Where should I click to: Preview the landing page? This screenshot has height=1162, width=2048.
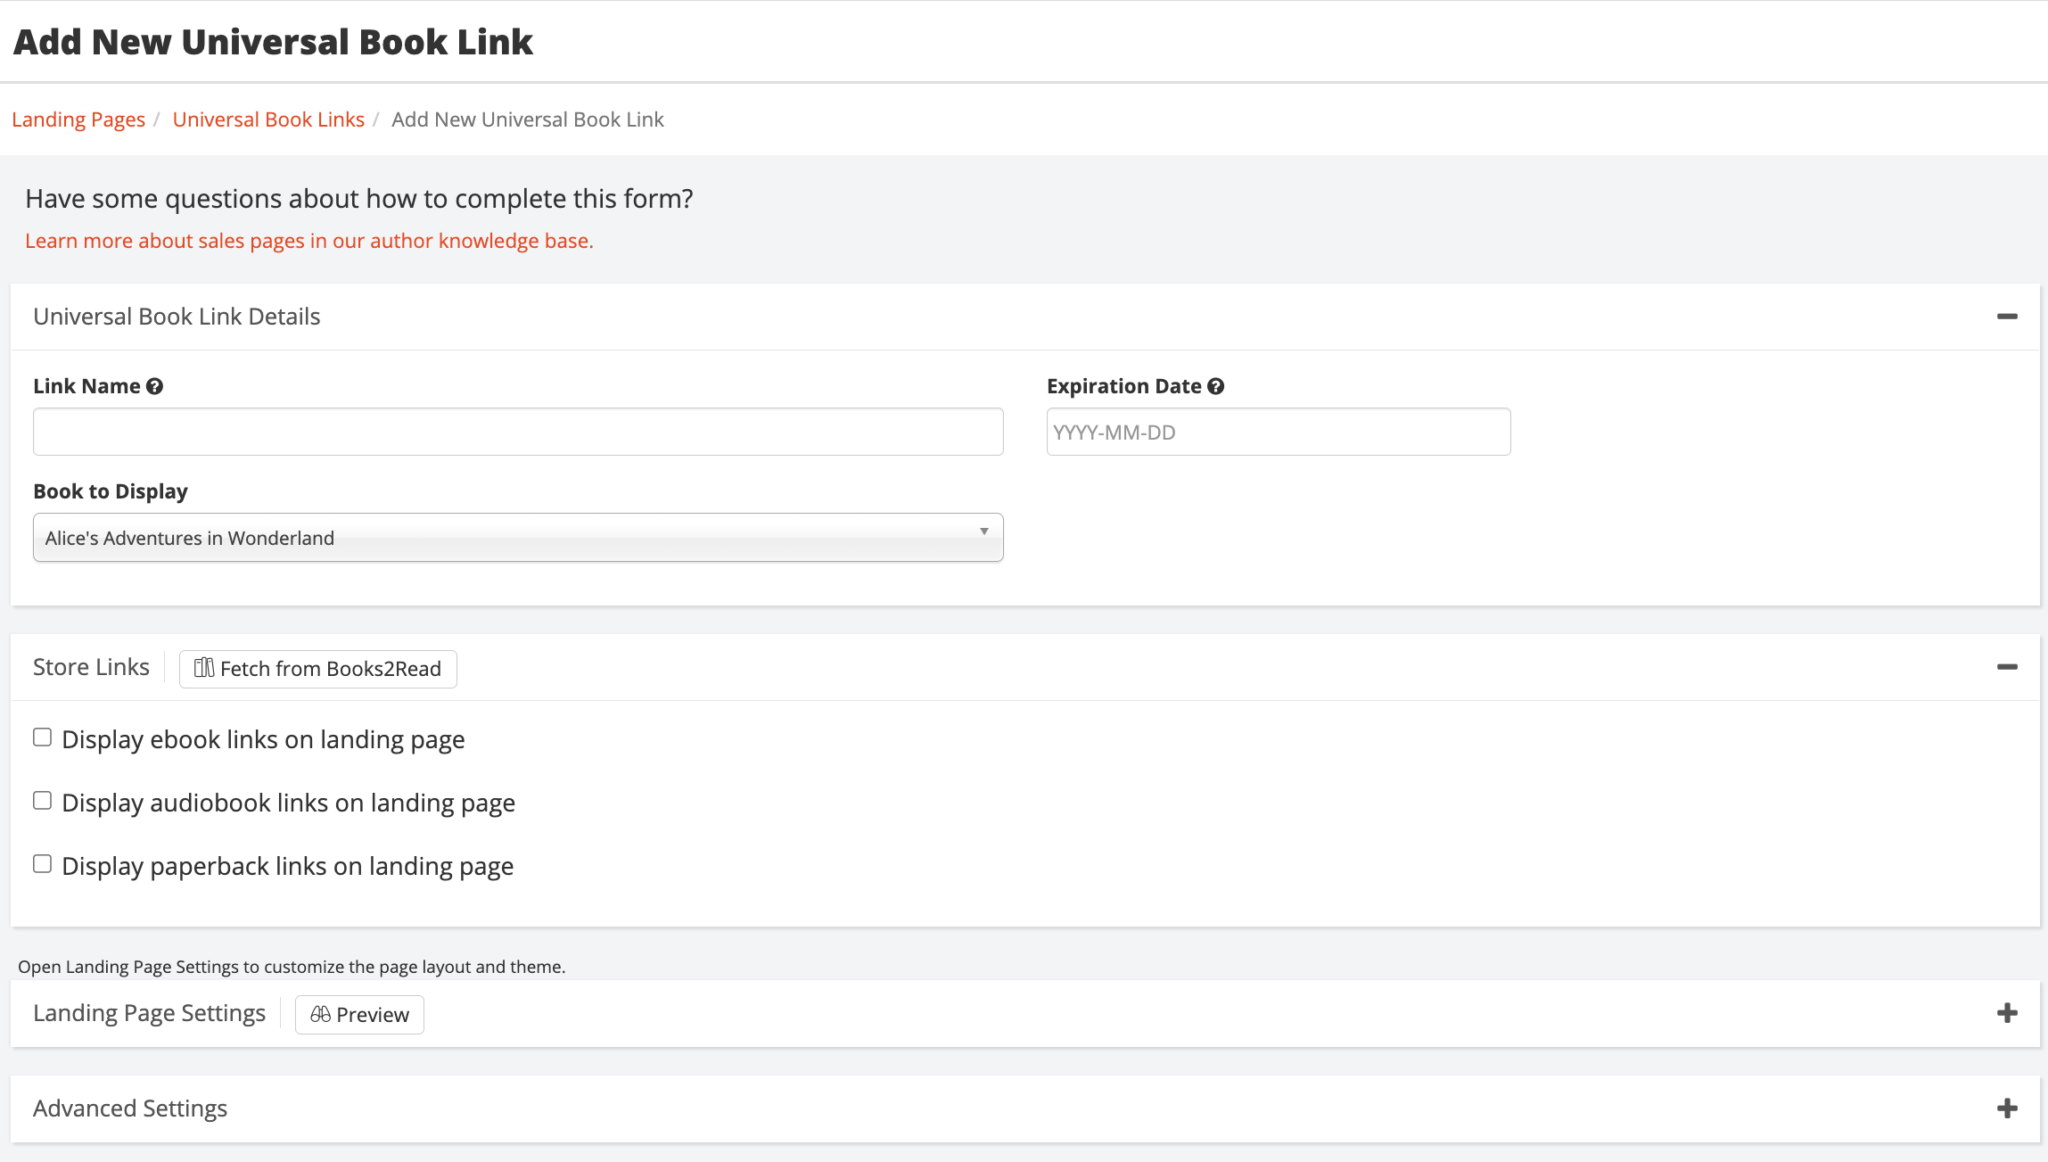point(359,1014)
